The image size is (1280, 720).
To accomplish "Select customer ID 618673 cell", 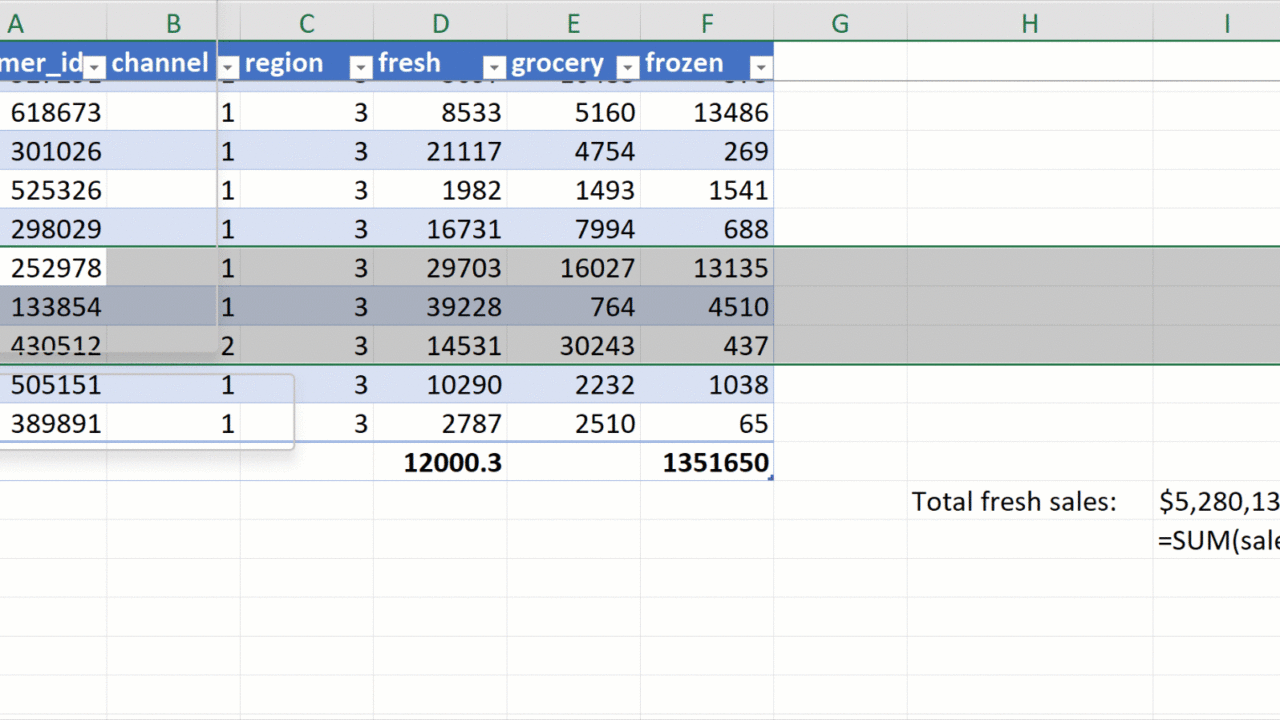I will [x=54, y=113].
